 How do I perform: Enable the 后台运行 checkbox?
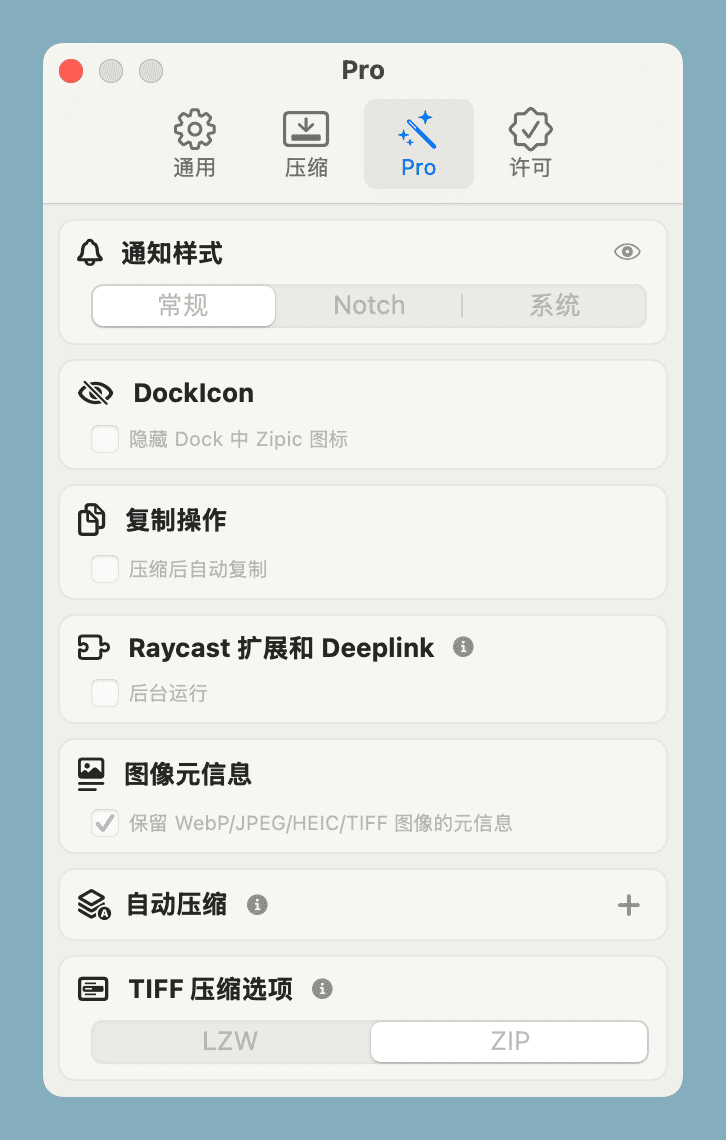click(x=105, y=693)
